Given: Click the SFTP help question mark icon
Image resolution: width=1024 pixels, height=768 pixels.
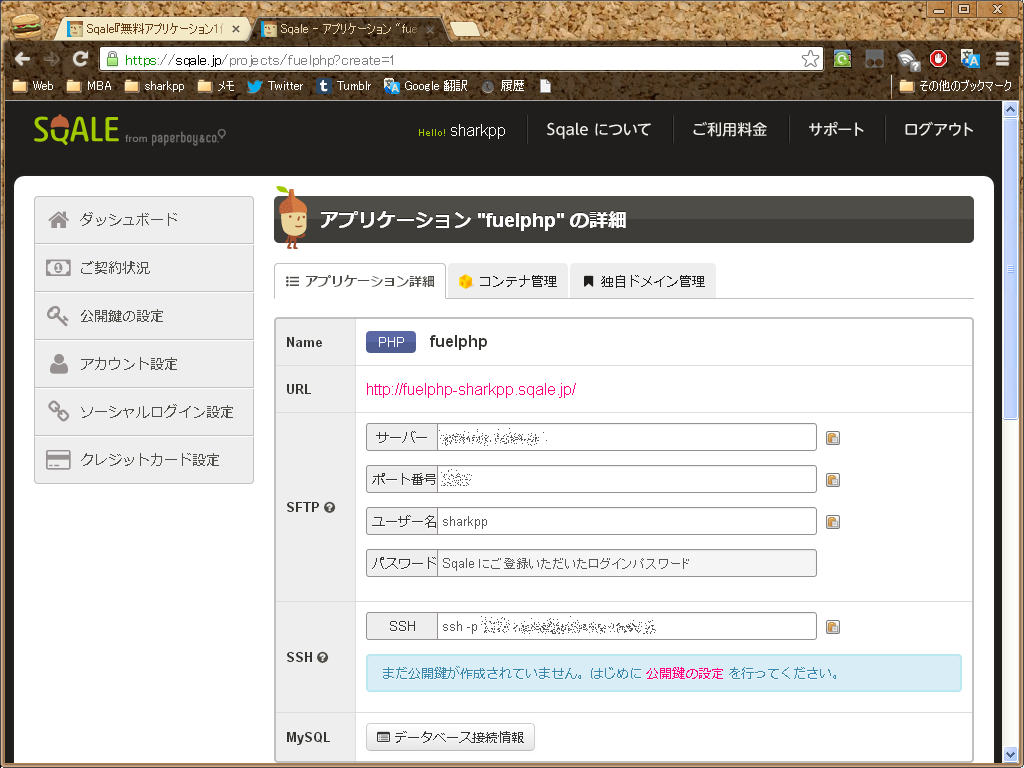Looking at the screenshot, I should [x=330, y=507].
